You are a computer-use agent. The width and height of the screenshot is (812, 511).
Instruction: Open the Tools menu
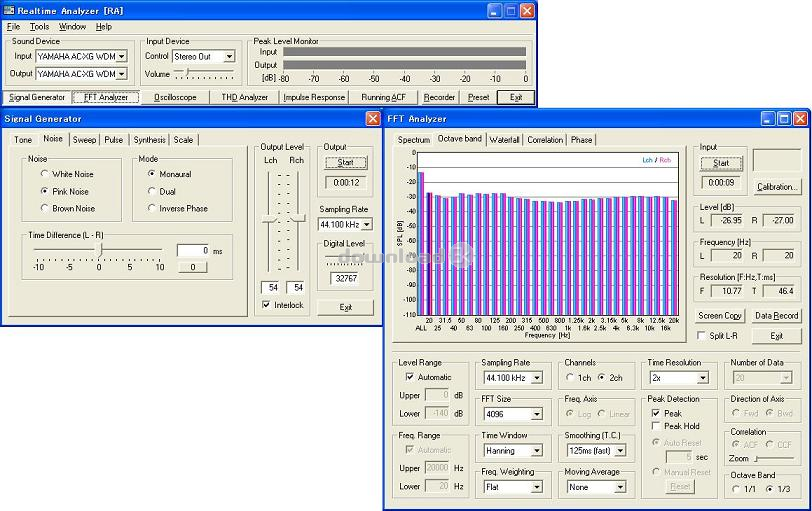pyautogui.click(x=39, y=26)
